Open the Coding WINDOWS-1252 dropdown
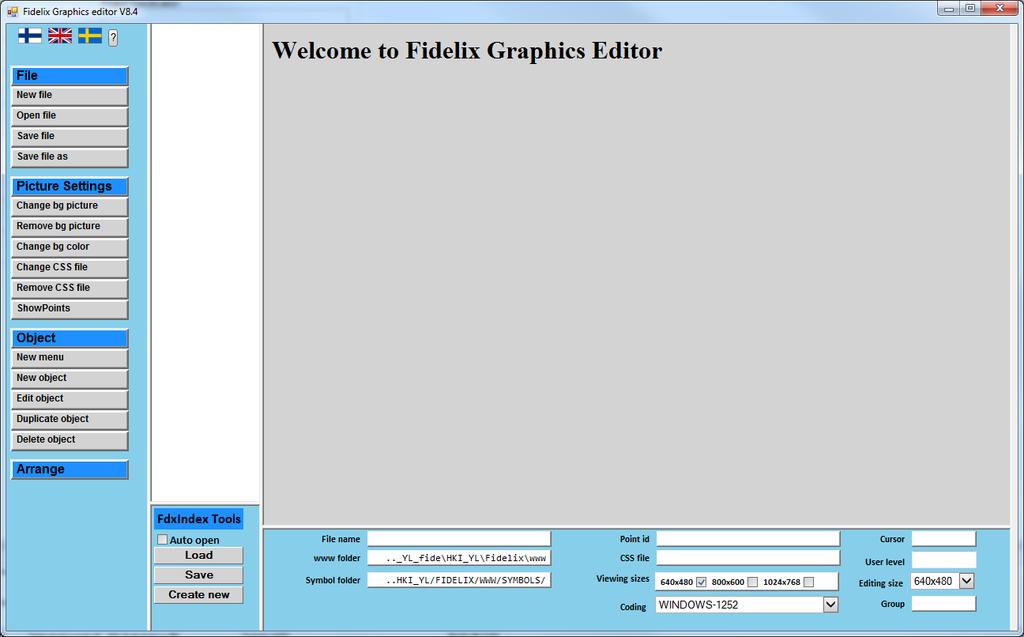Image resolution: width=1024 pixels, height=637 pixels. coord(830,605)
